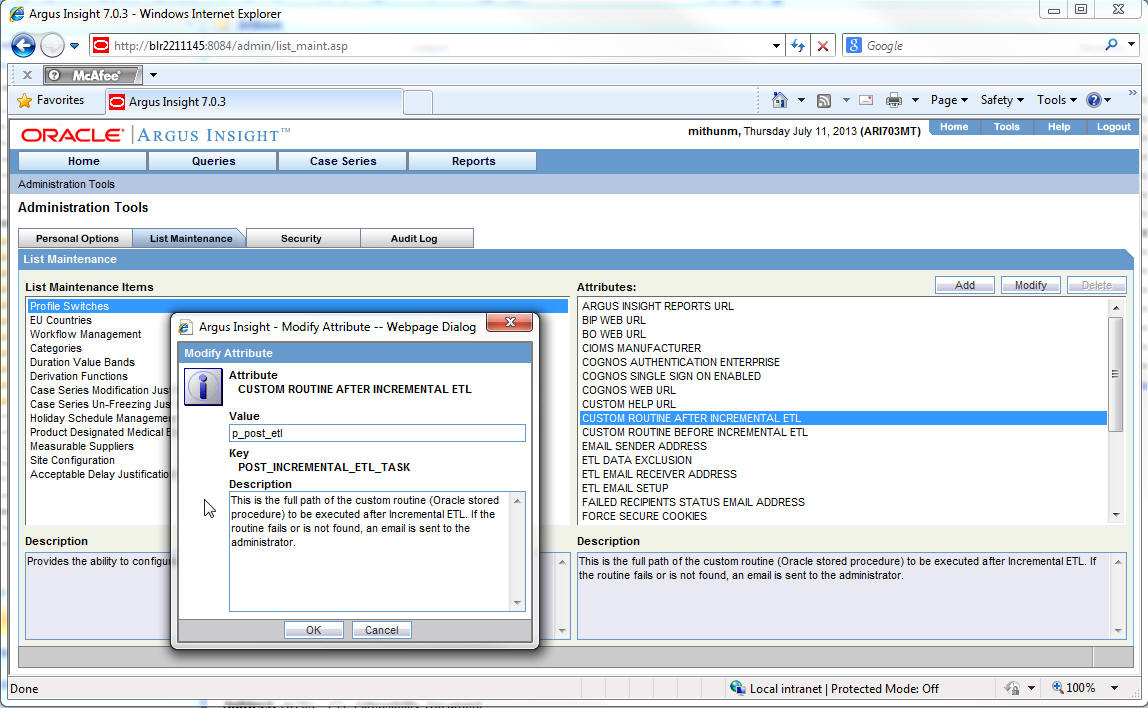The image size is (1148, 708).
Task: Open search provider dropdown arrow
Action: point(1131,45)
